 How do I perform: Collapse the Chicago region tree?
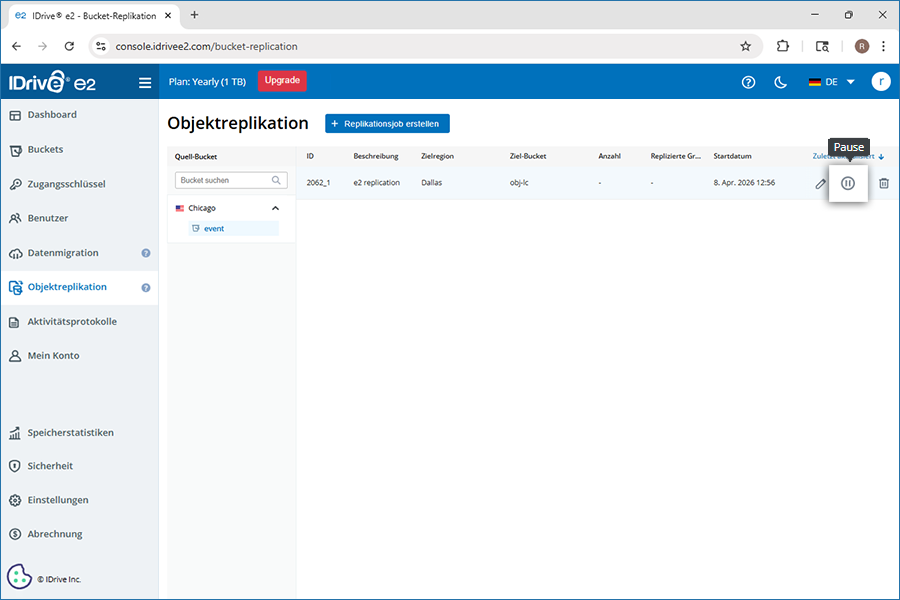tap(275, 208)
